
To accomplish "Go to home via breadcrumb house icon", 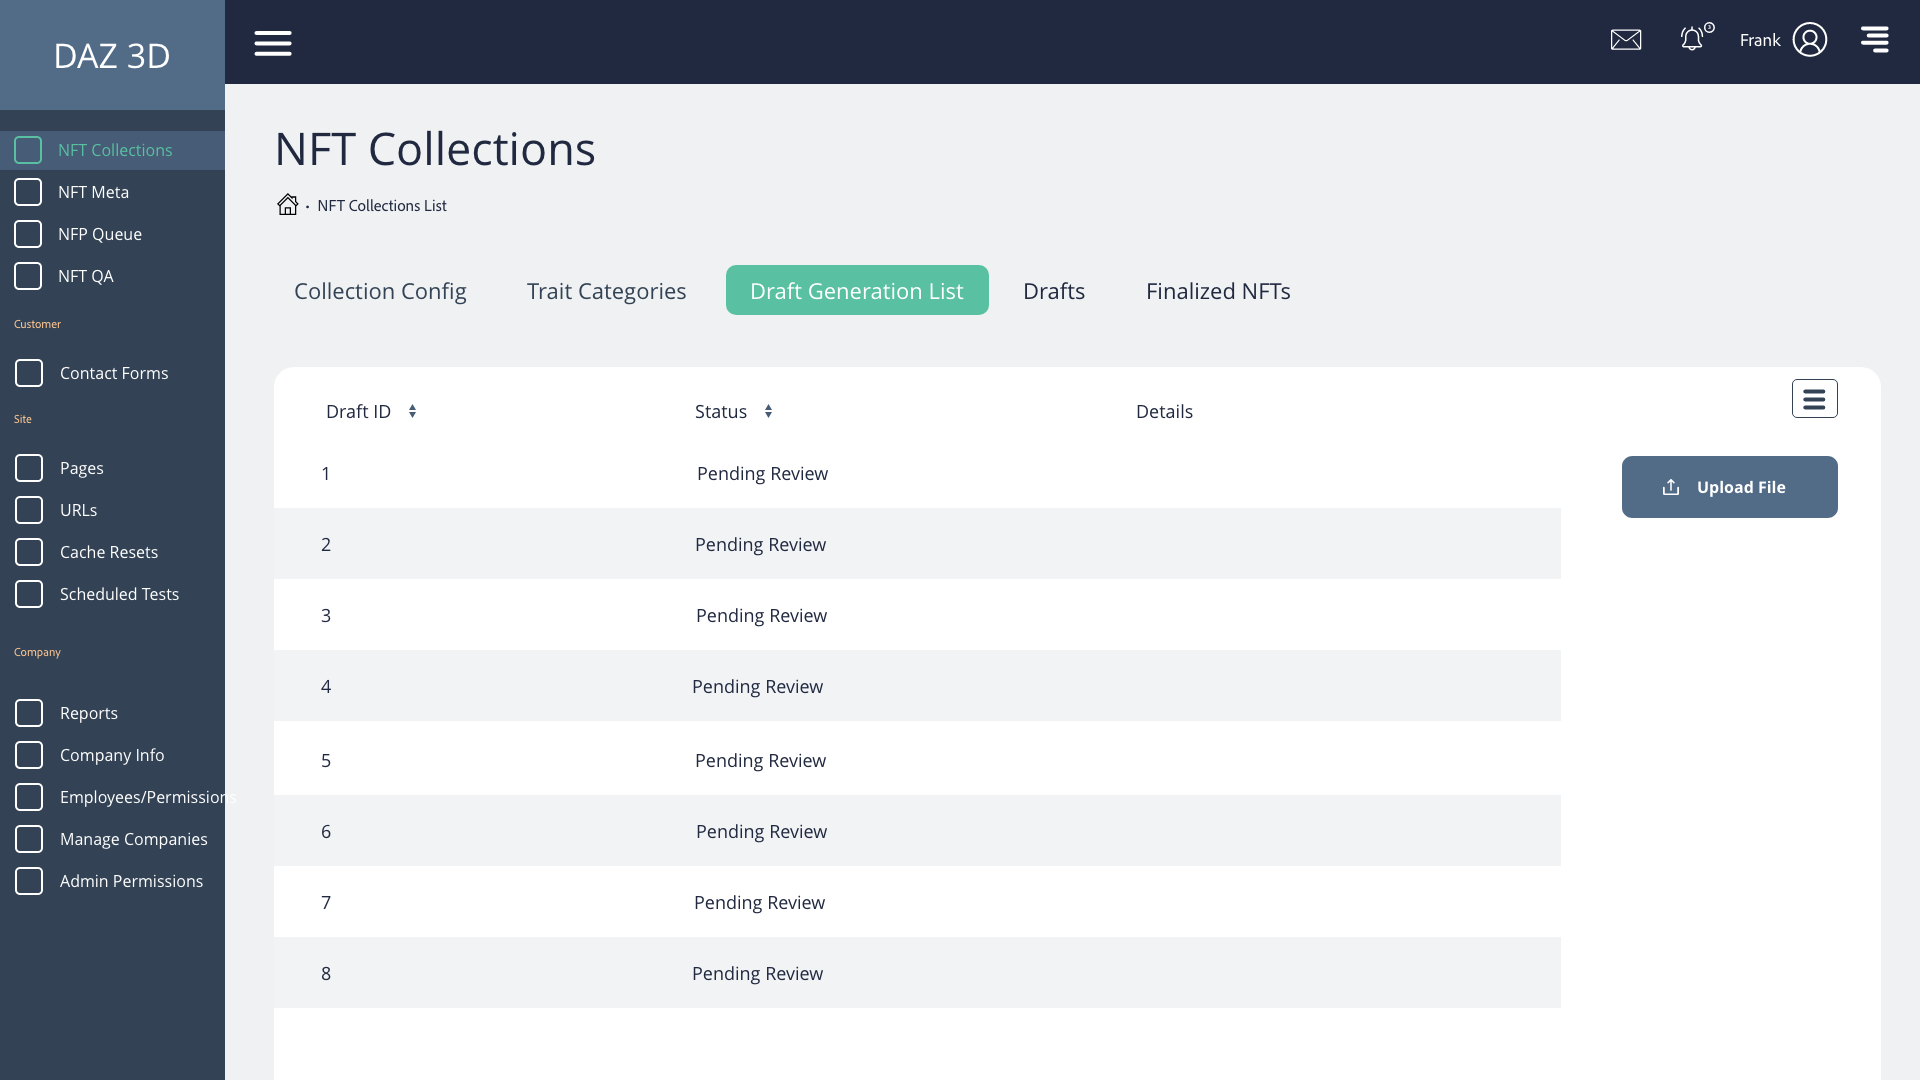I will point(287,204).
